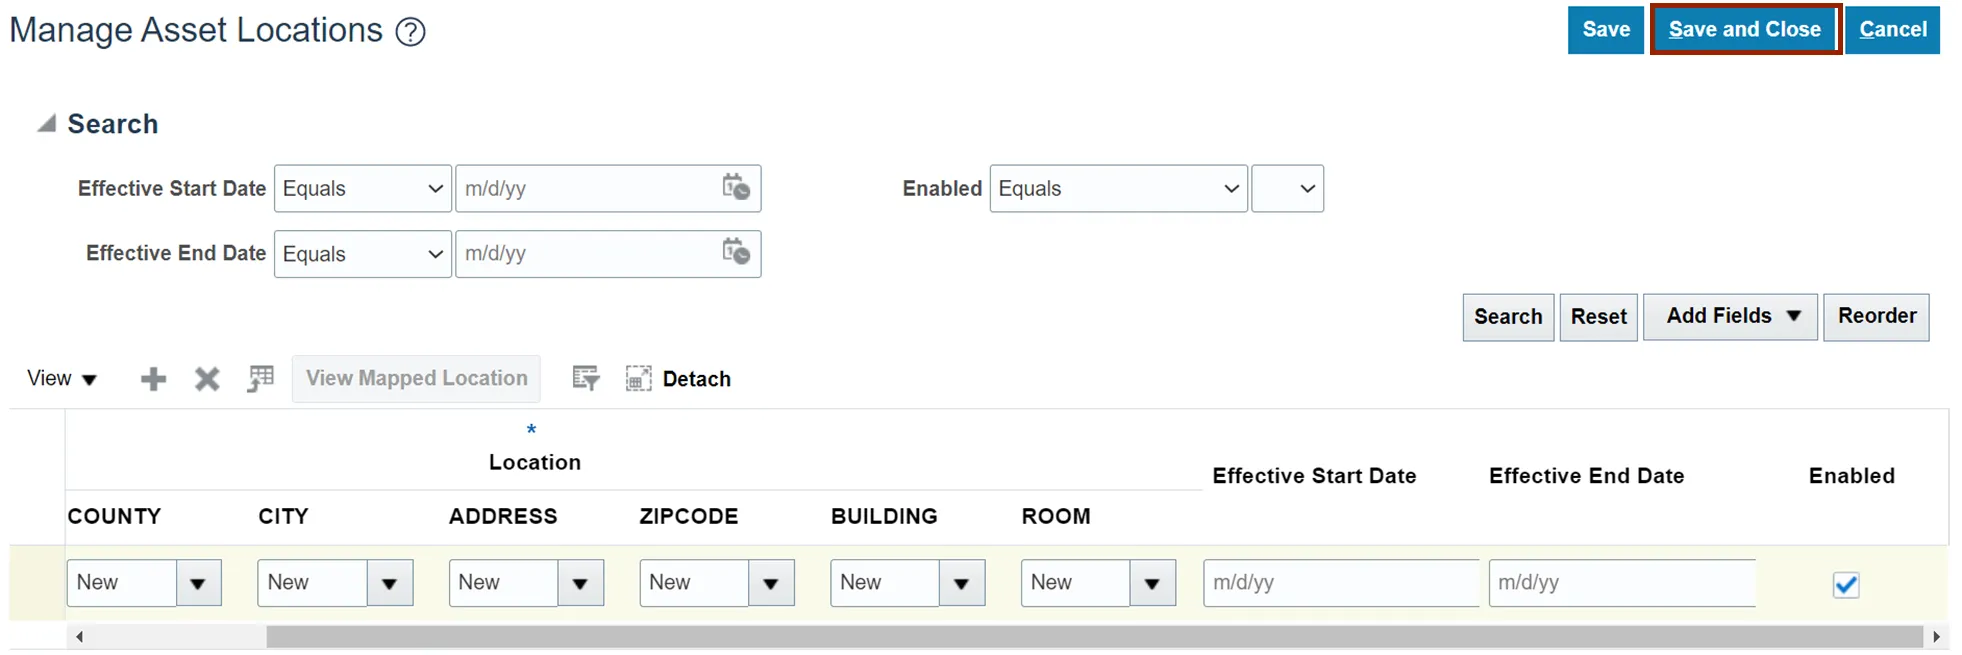This screenshot has height=655, width=1962.
Task: Open the Enabled value dropdown
Action: (1288, 188)
